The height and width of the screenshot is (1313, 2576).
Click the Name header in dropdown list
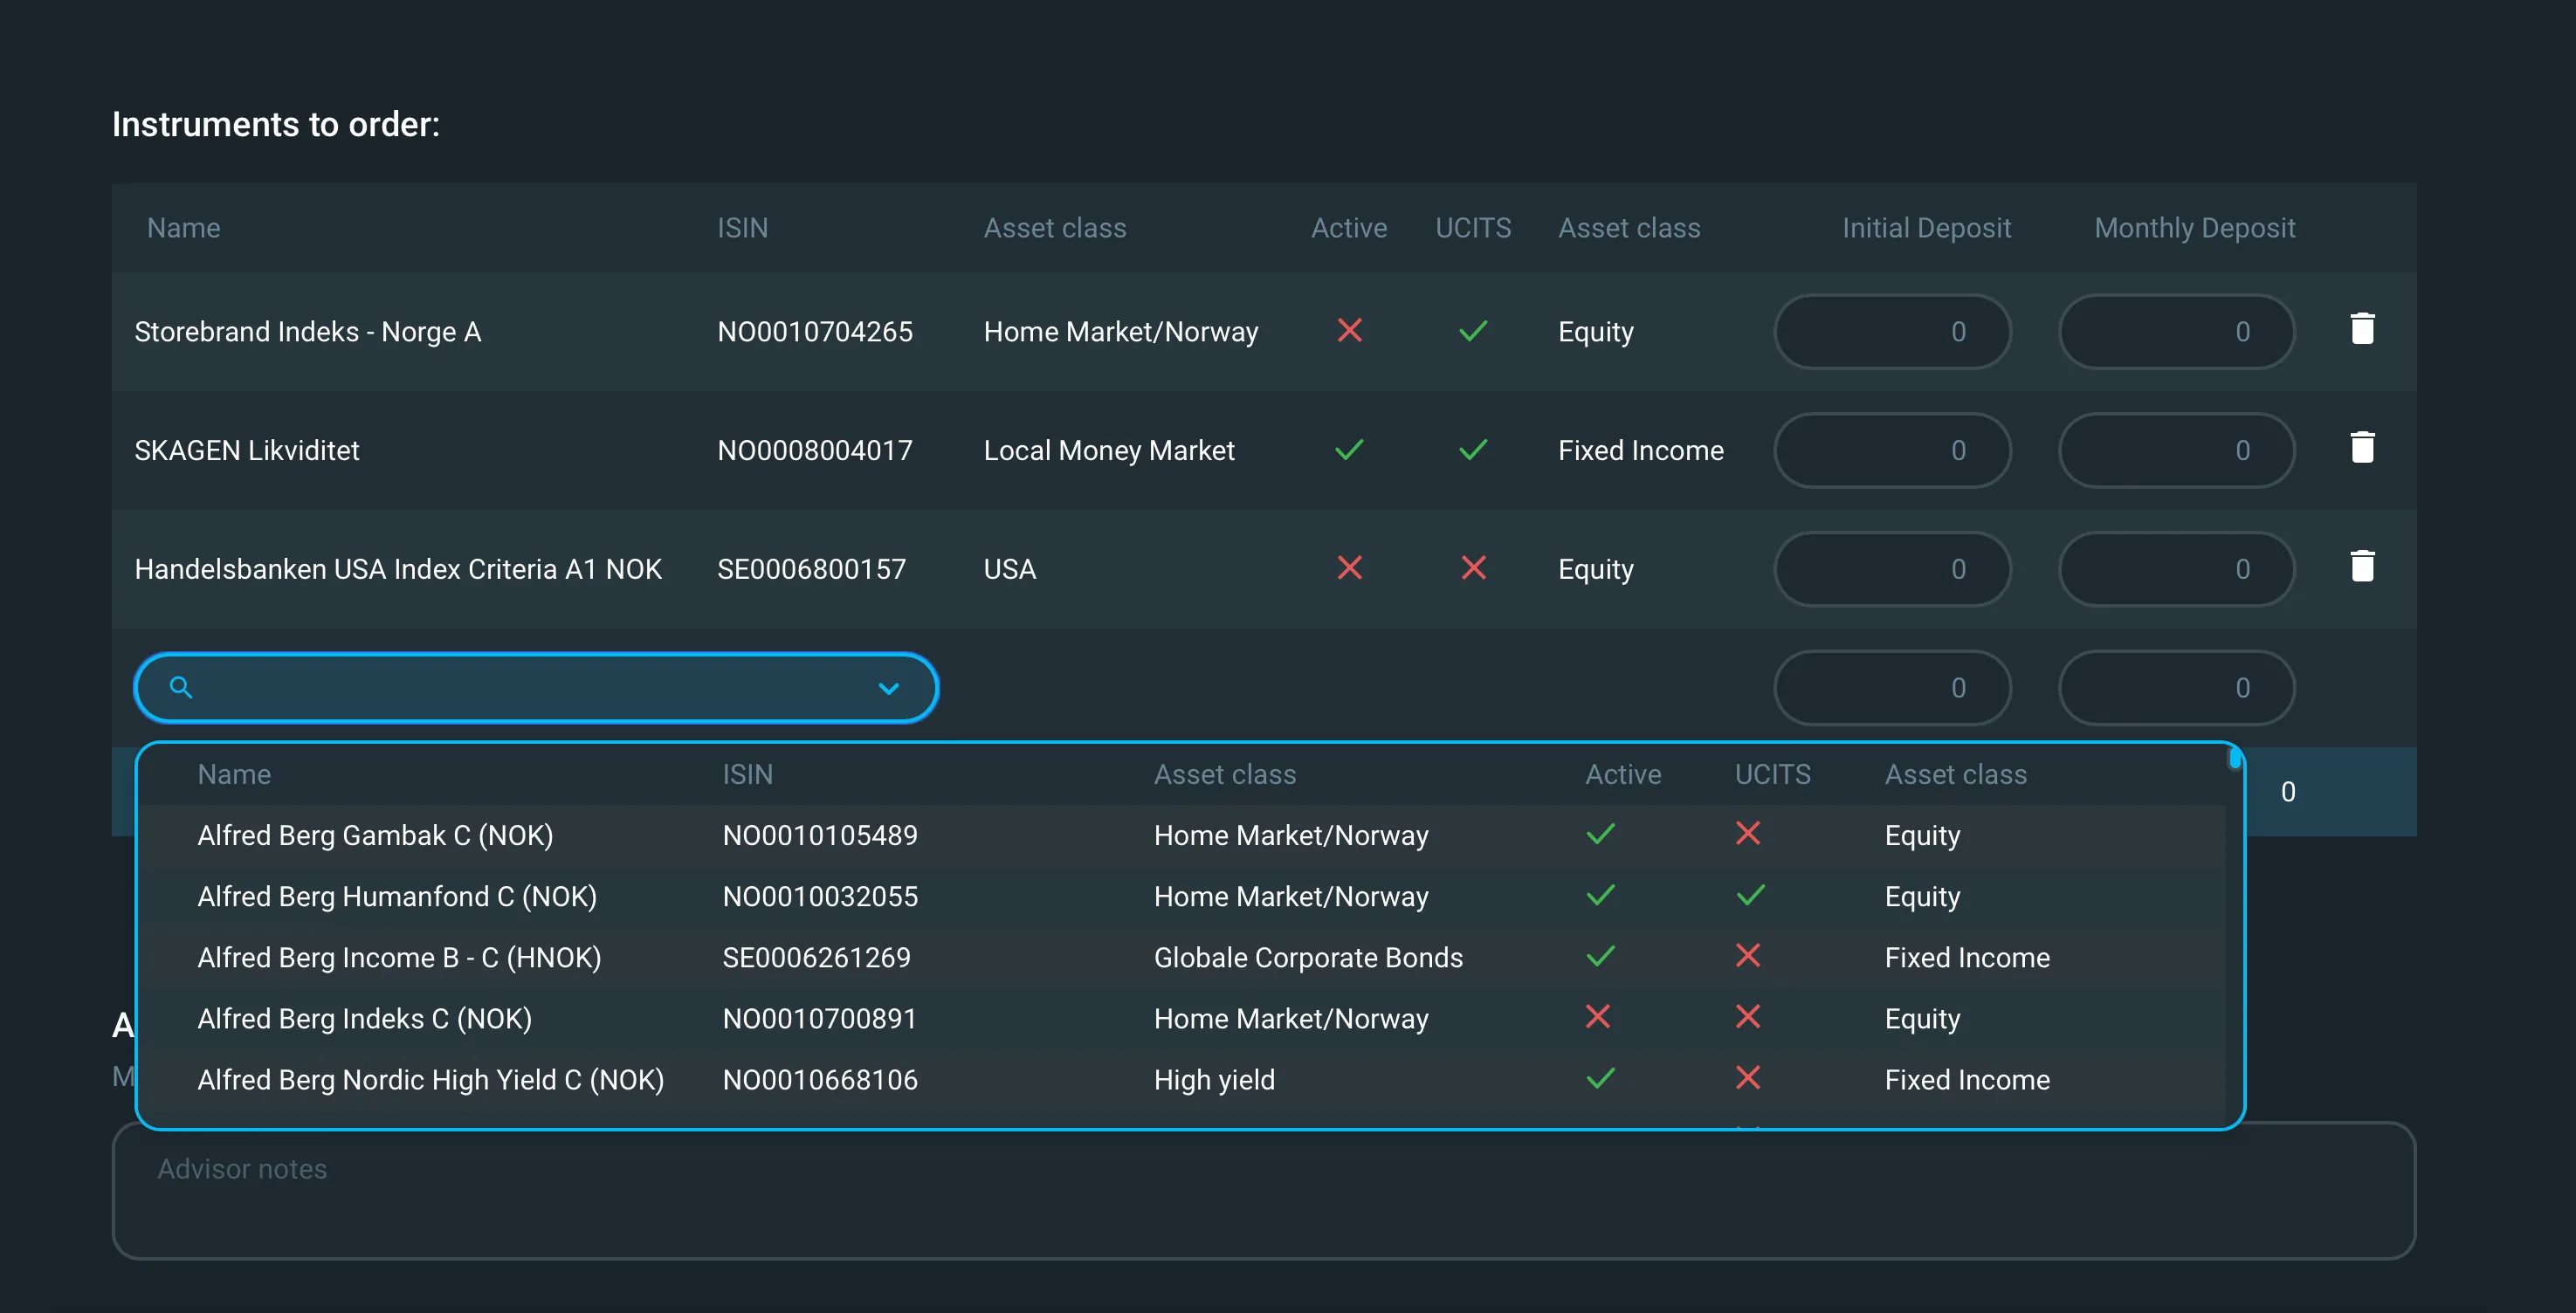(234, 774)
